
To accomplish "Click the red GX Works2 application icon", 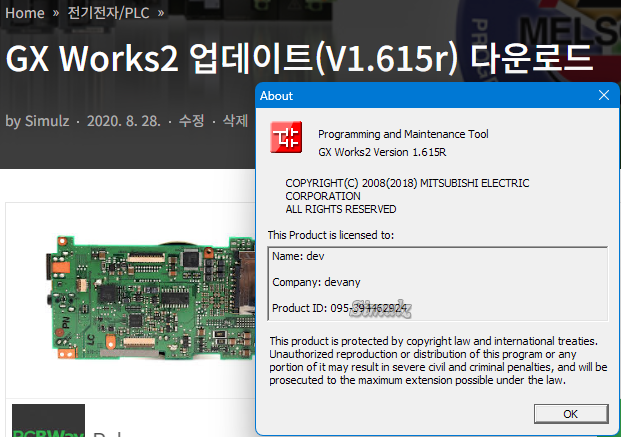I will (x=286, y=137).
